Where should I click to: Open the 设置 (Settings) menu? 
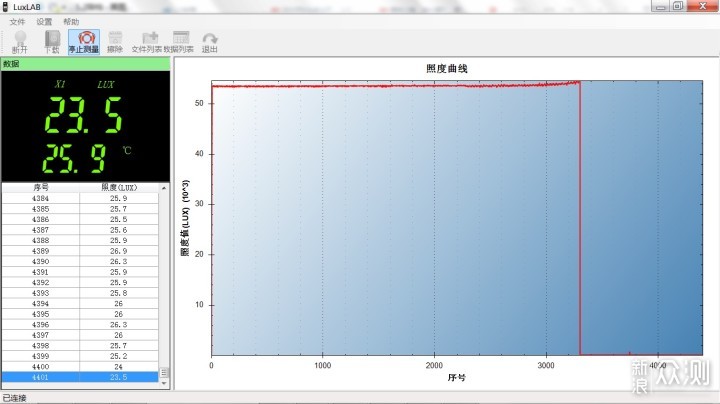(x=44, y=22)
